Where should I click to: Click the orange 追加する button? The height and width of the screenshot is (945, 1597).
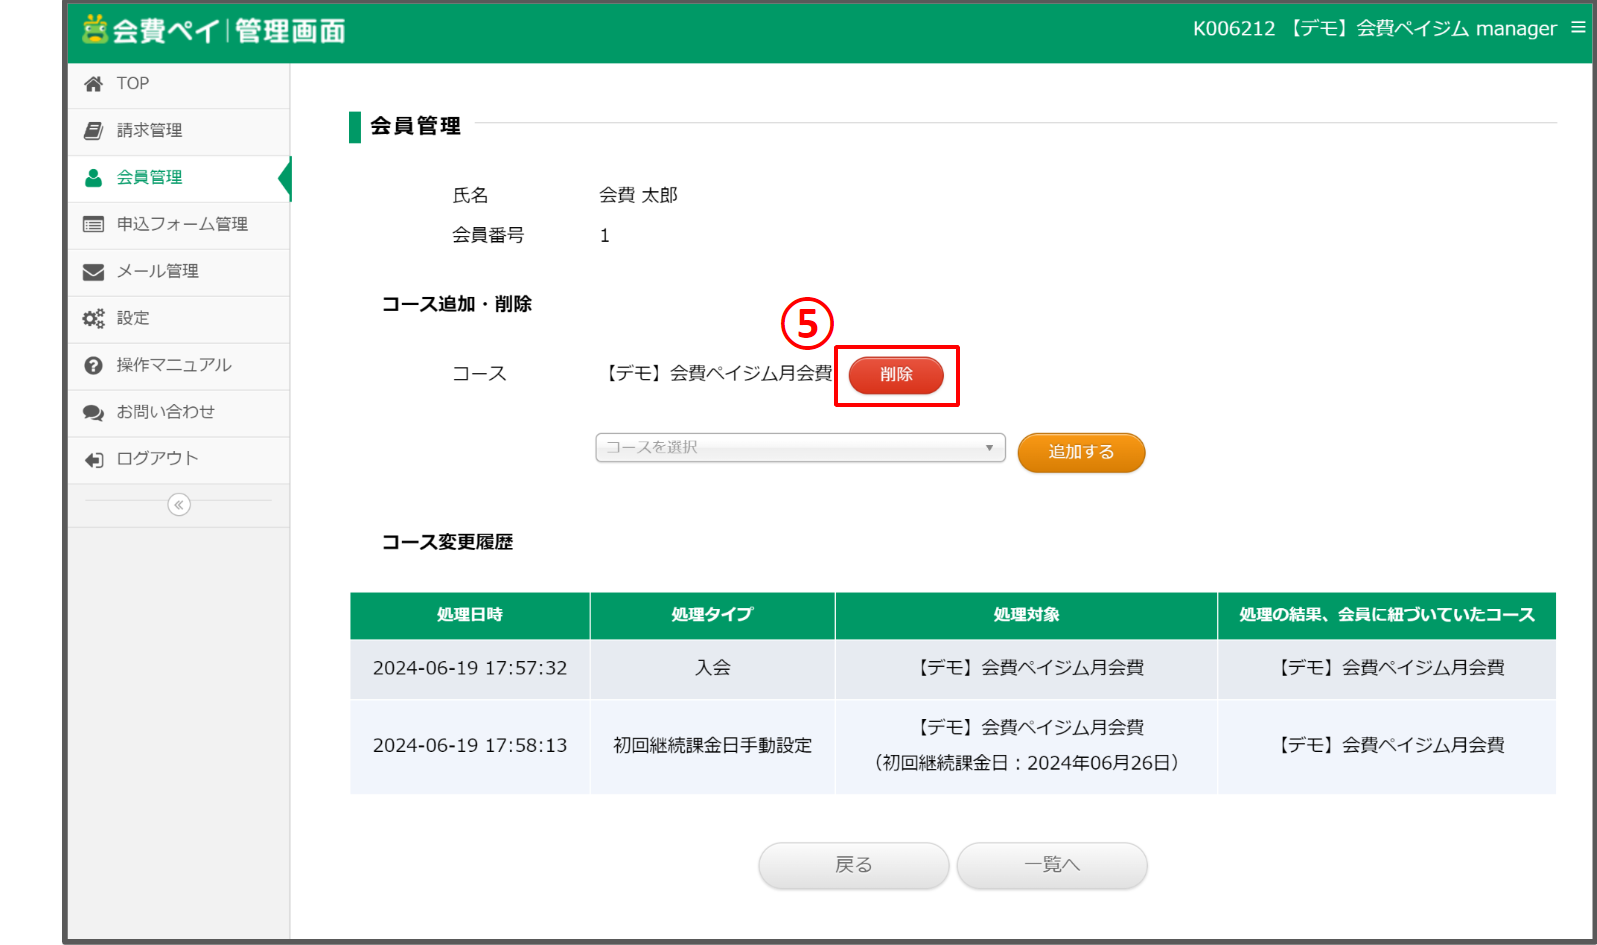pyautogui.click(x=1081, y=452)
